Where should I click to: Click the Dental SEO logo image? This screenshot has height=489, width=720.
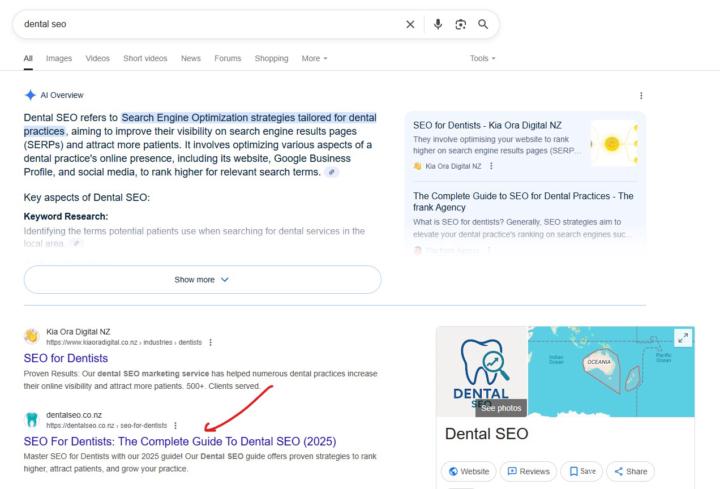[482, 371]
